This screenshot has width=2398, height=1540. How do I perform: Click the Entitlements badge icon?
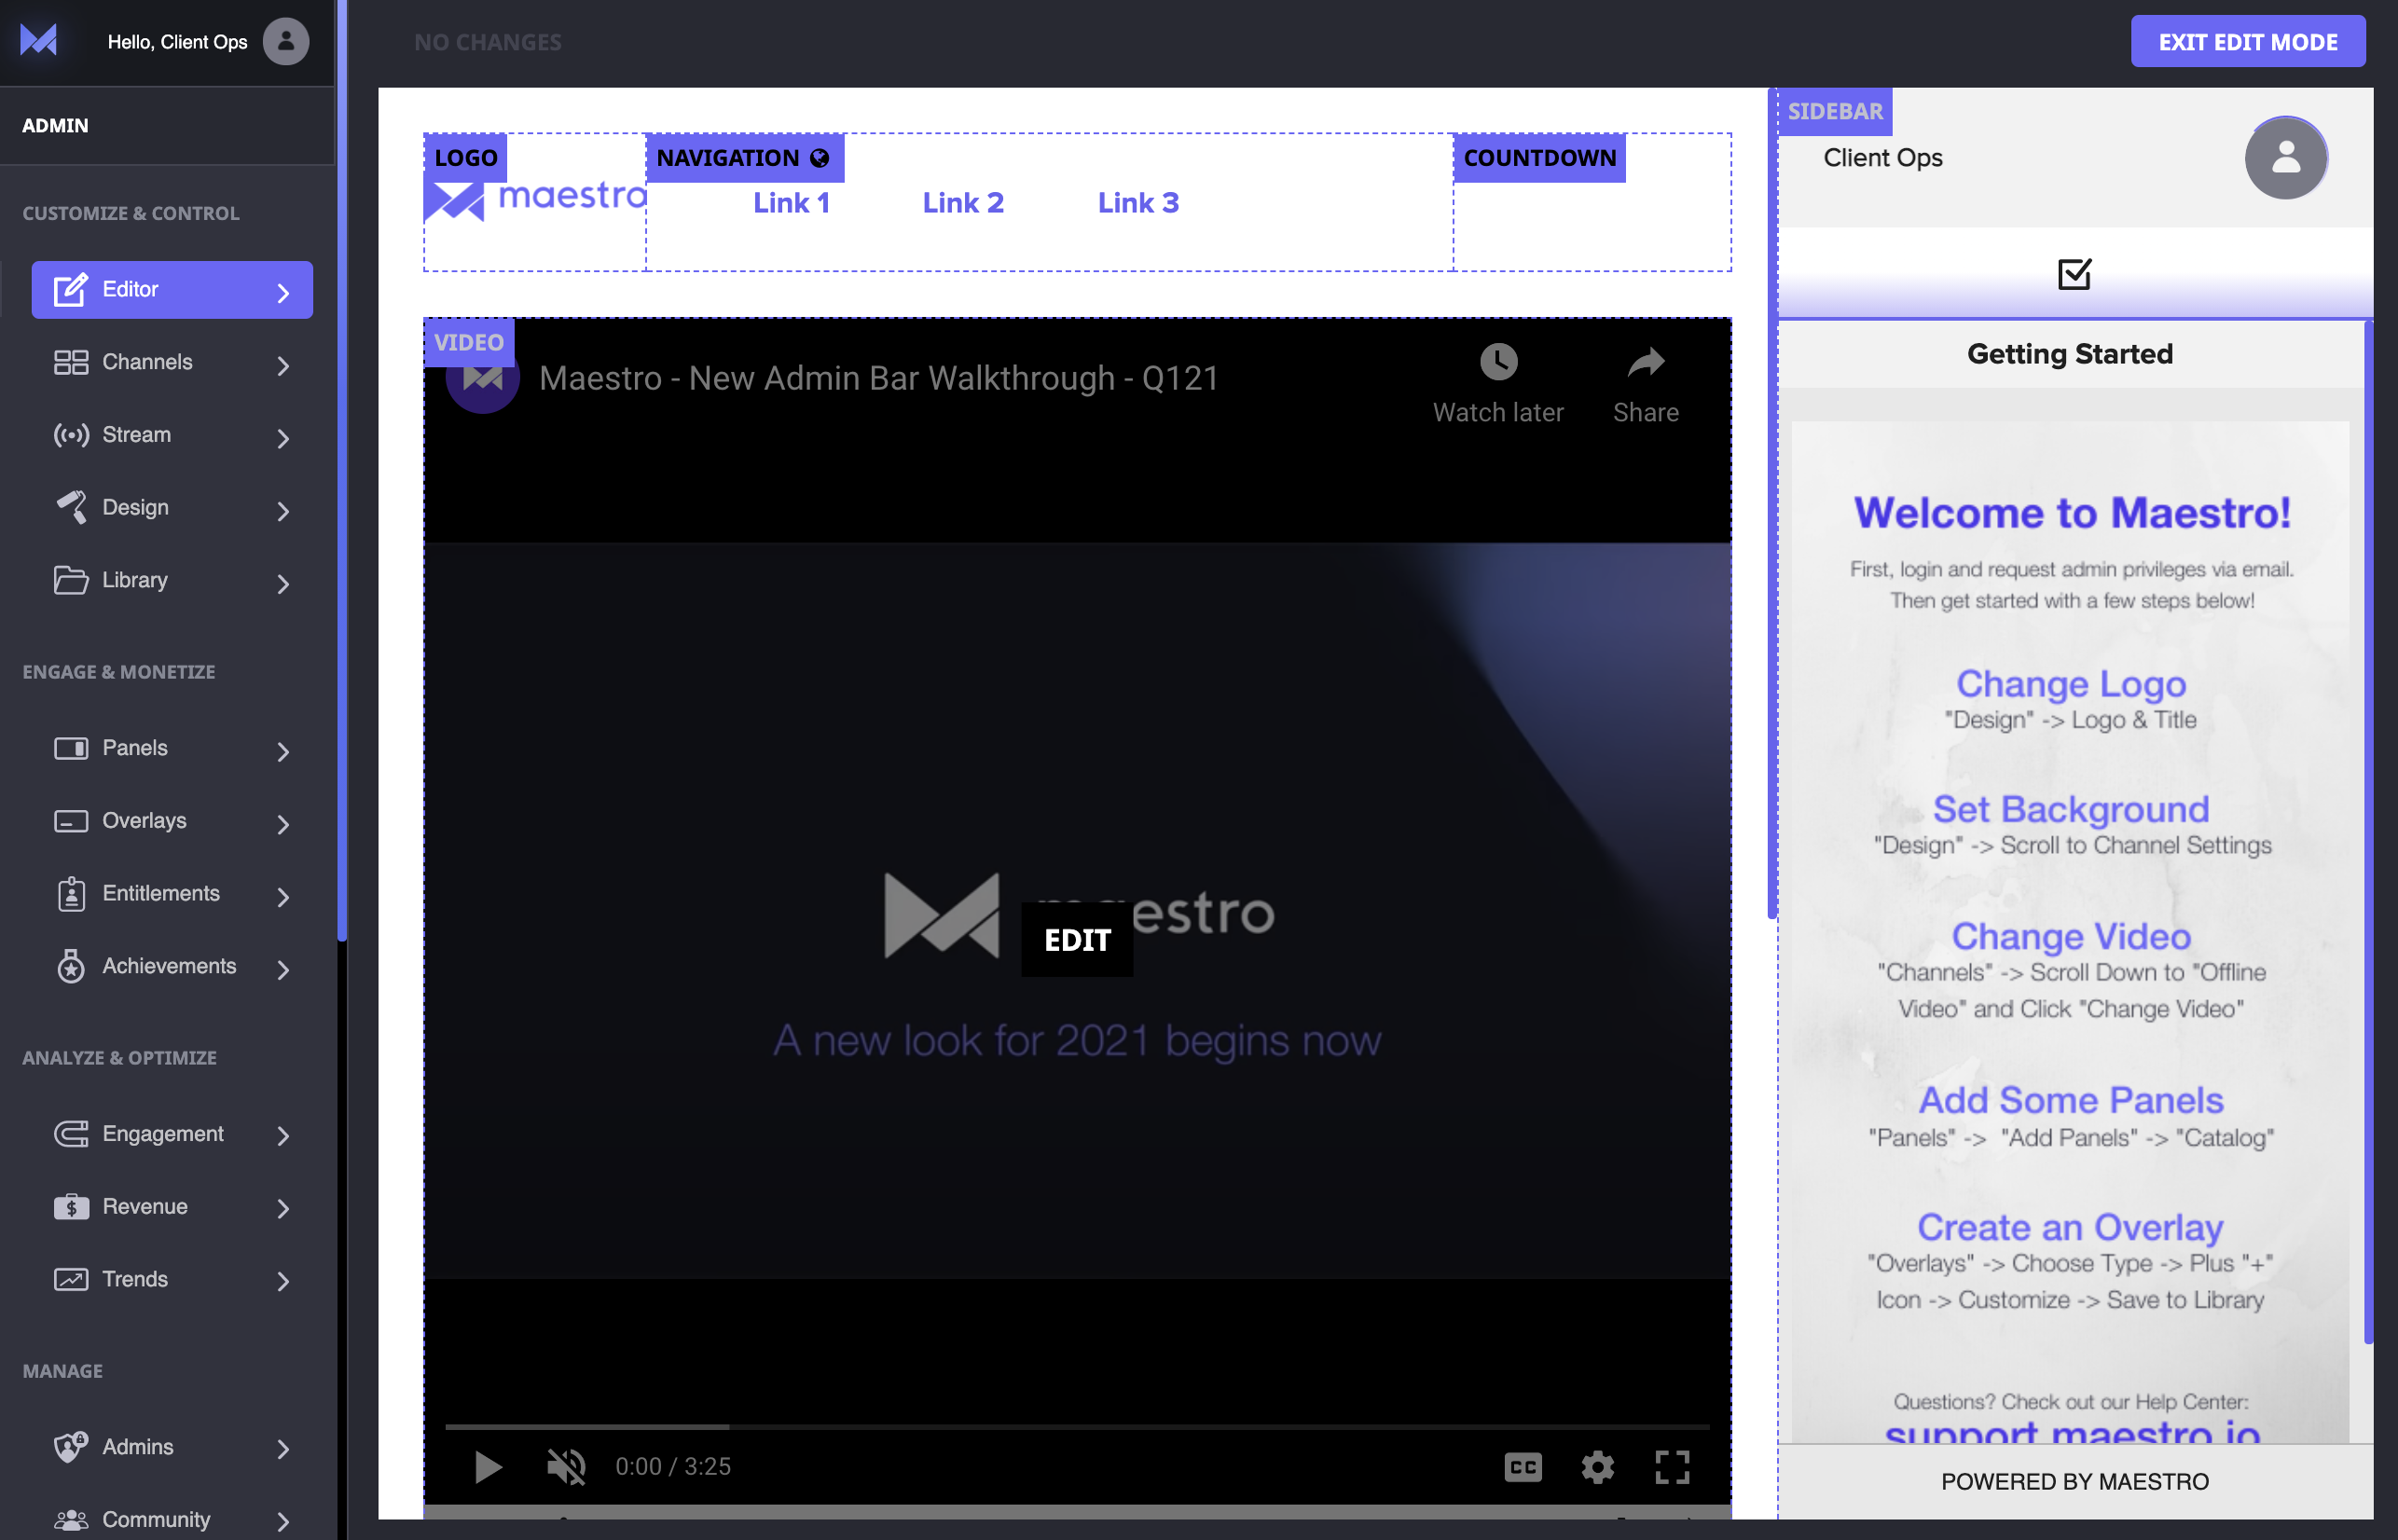(71, 894)
